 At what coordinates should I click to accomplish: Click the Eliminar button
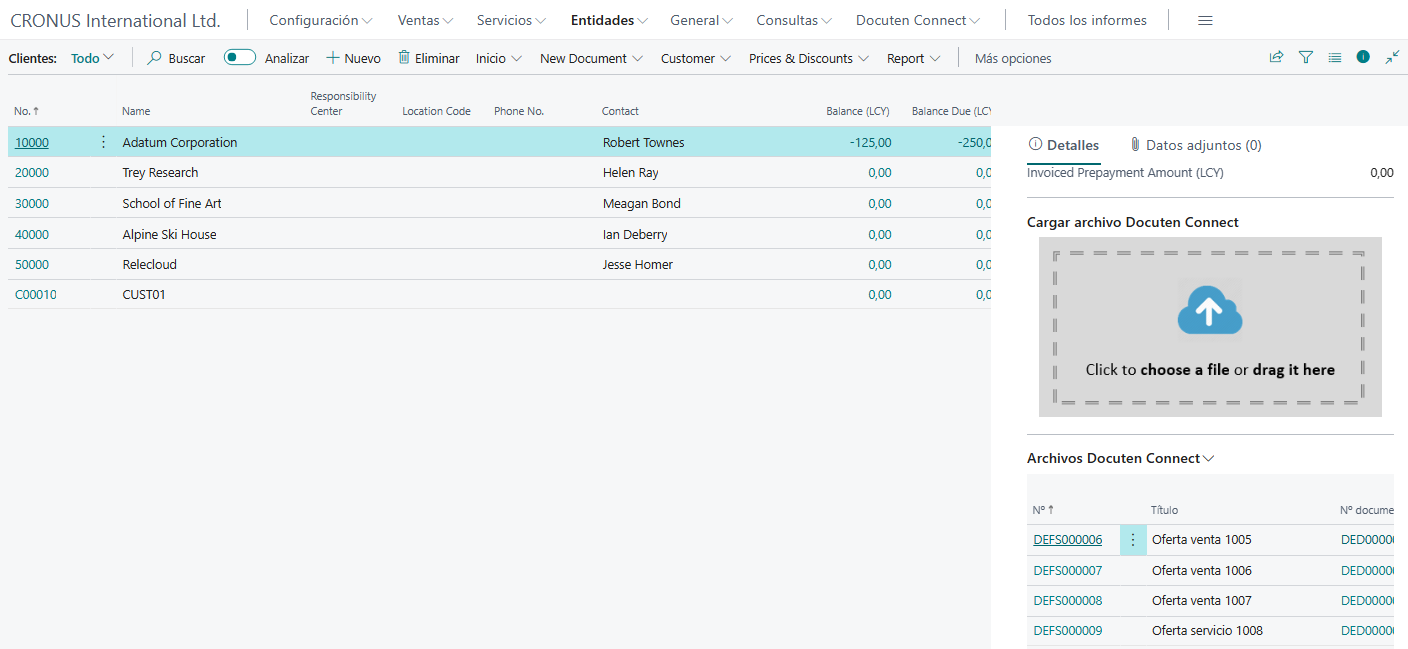tap(429, 58)
